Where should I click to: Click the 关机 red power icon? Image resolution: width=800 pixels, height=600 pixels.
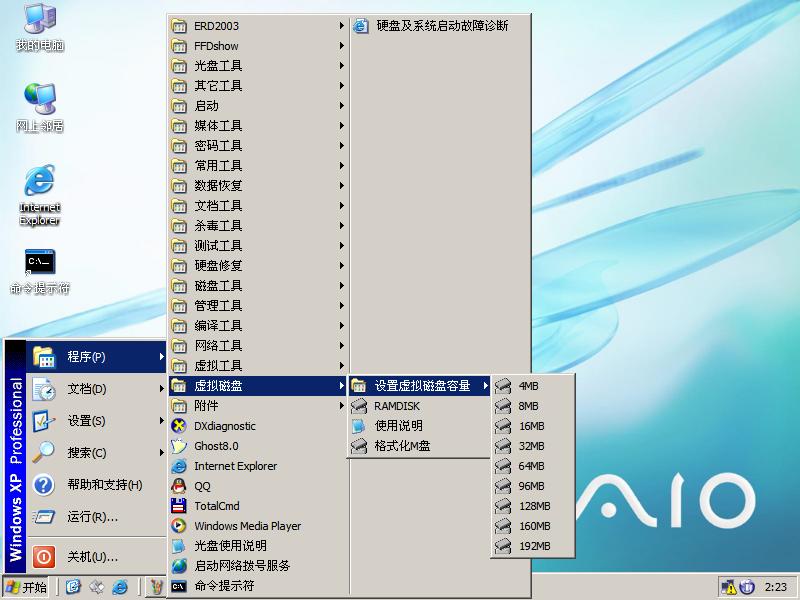44,557
